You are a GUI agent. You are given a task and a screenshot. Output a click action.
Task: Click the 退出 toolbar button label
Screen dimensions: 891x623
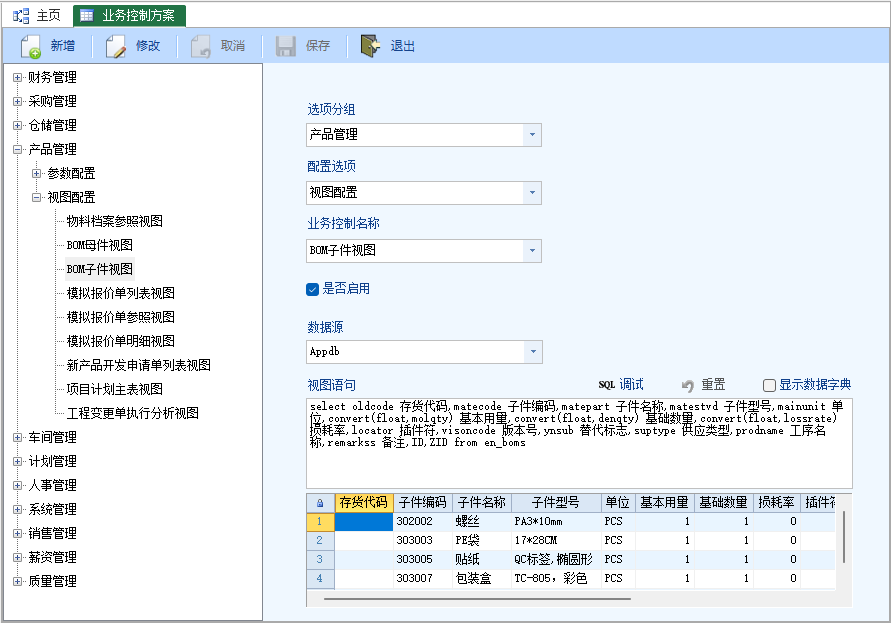click(402, 46)
